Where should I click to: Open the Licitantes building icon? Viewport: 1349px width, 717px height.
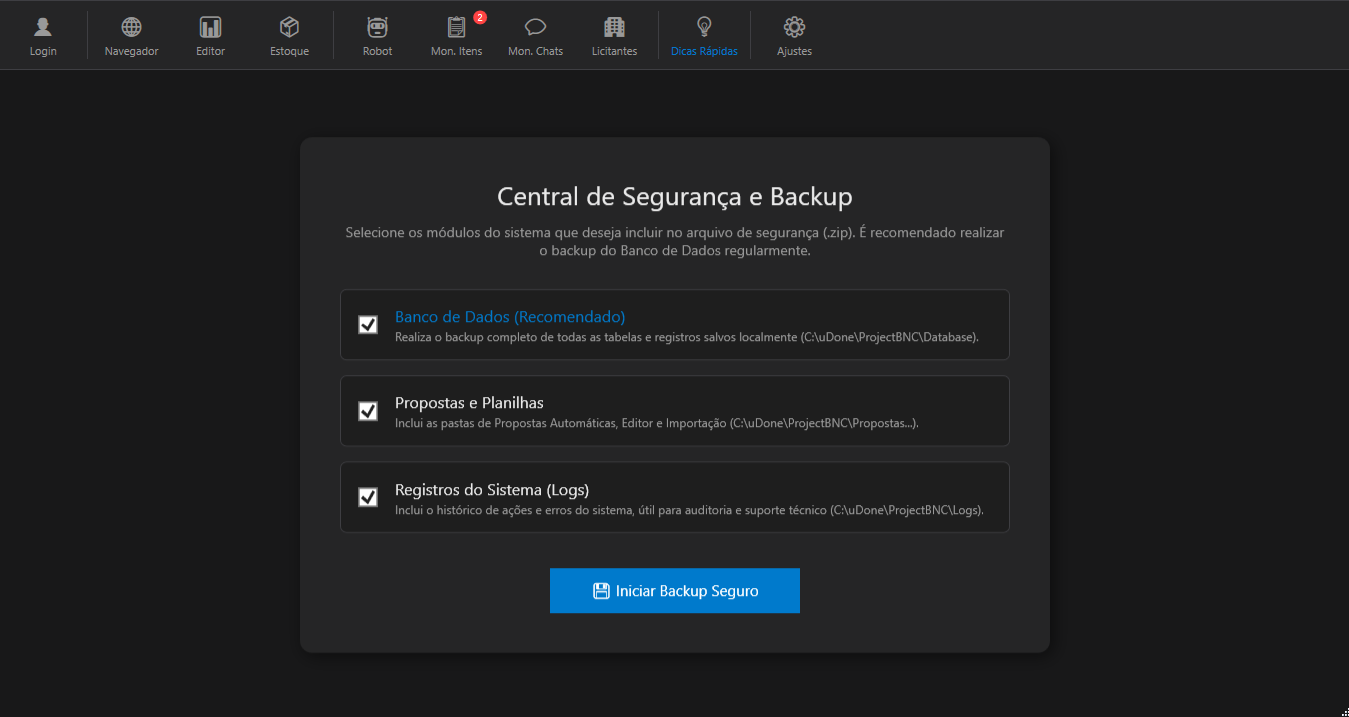(614, 28)
